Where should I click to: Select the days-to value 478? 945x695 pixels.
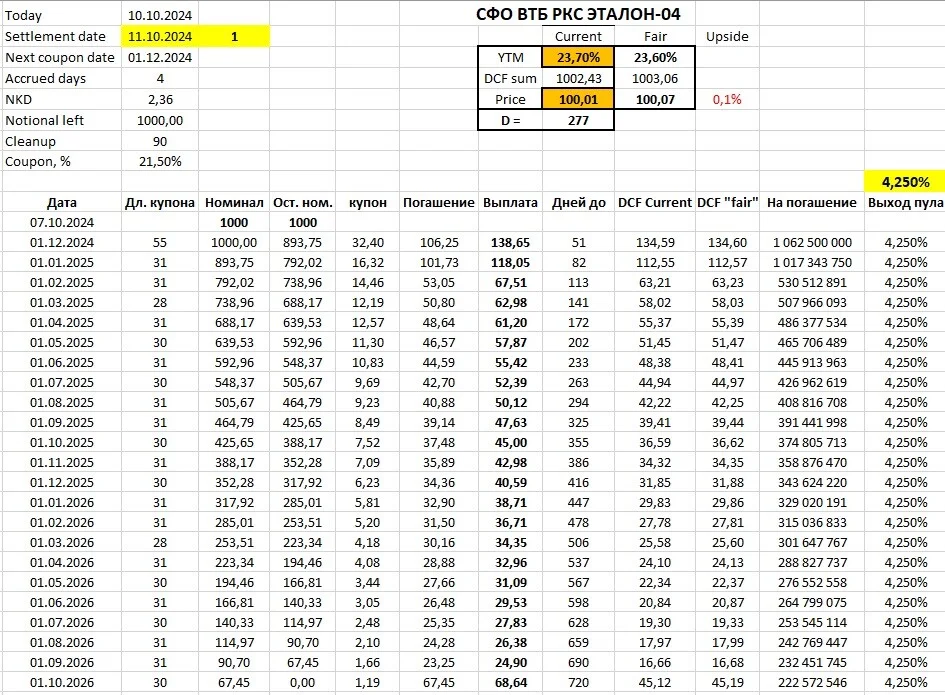point(578,522)
